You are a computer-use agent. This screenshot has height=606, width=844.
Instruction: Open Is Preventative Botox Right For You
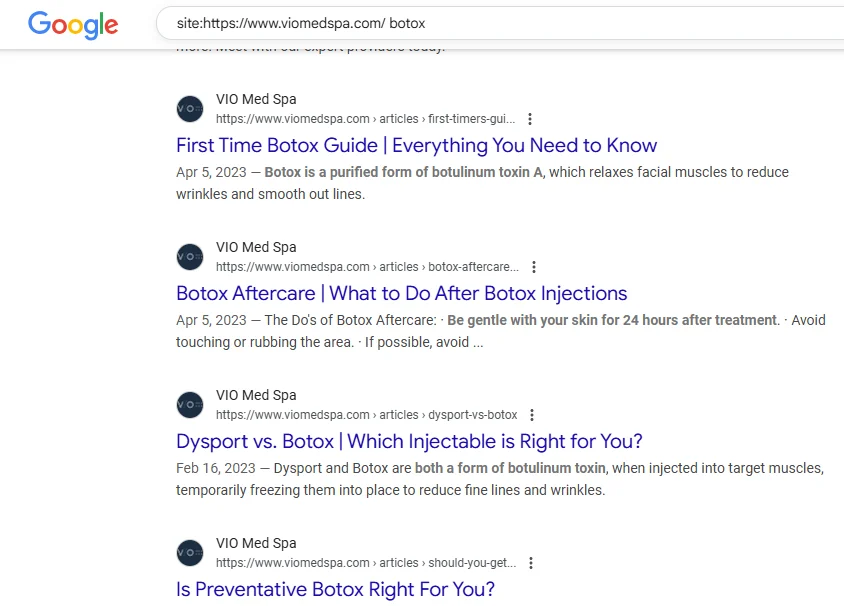click(335, 589)
